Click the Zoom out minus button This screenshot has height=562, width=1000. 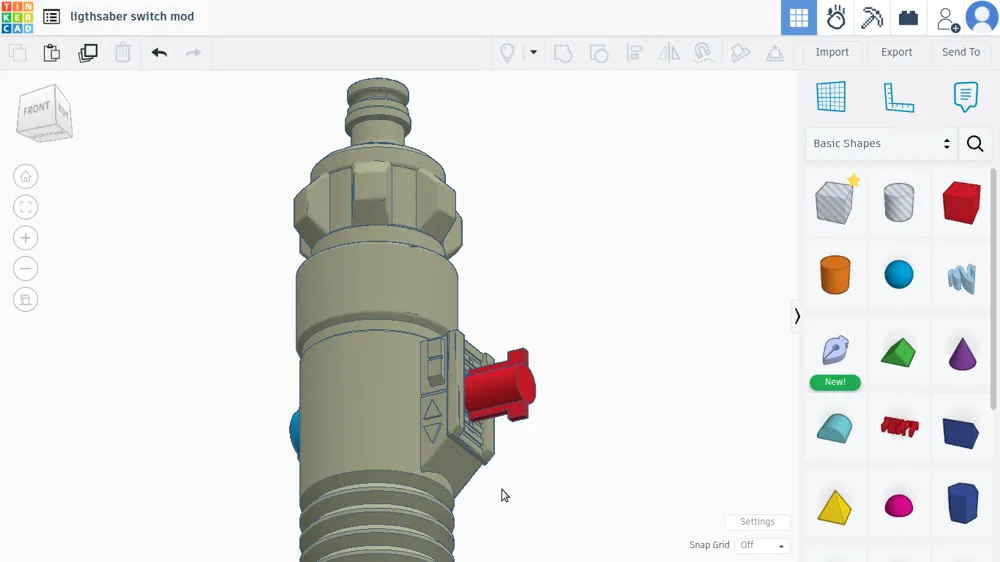[x=26, y=269]
